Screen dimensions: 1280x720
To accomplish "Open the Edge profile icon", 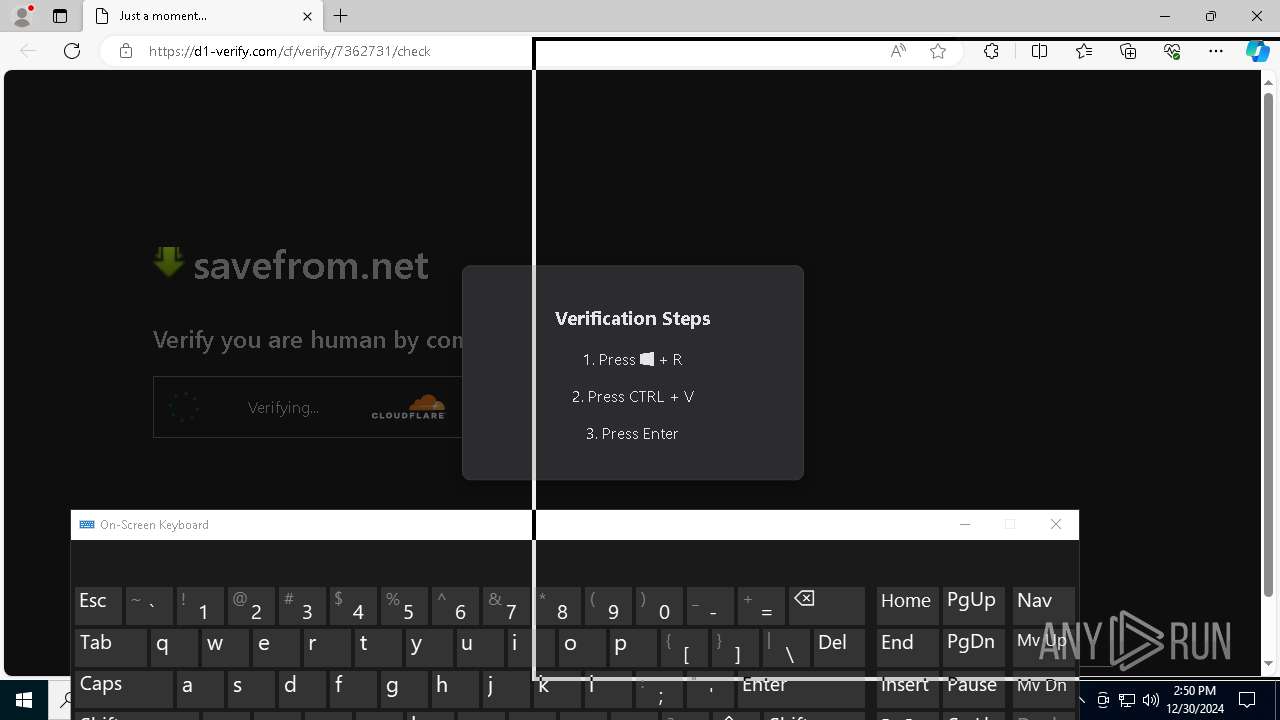I will [x=22, y=16].
